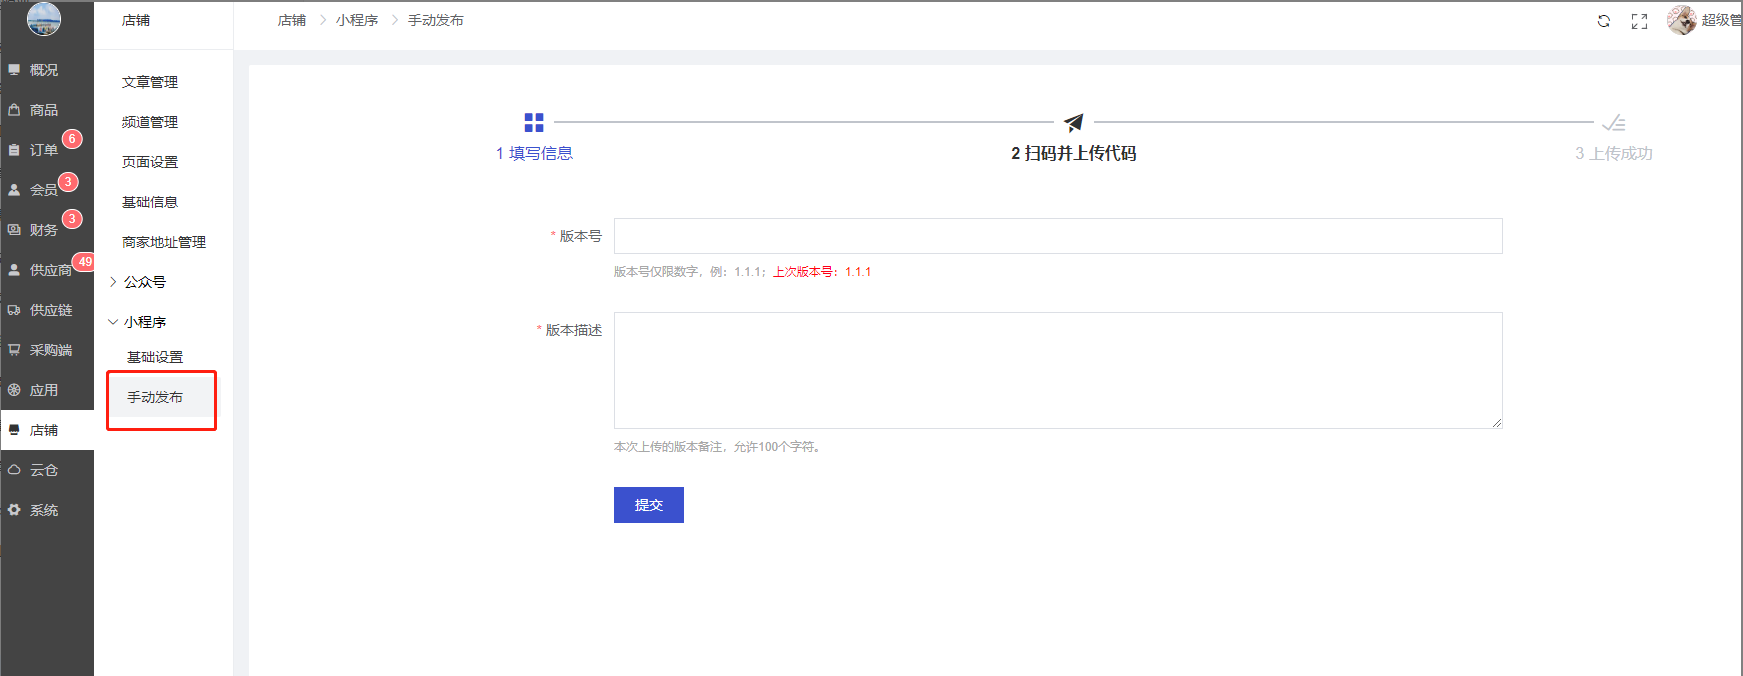Click the checklist icon for upload success
The image size is (1743, 676).
[x=1613, y=123]
